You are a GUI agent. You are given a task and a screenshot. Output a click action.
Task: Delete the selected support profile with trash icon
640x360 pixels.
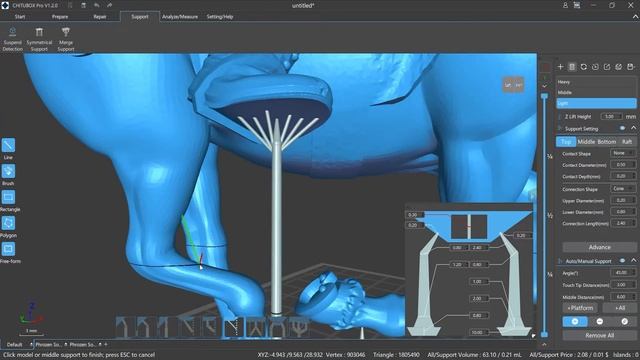click(572, 67)
